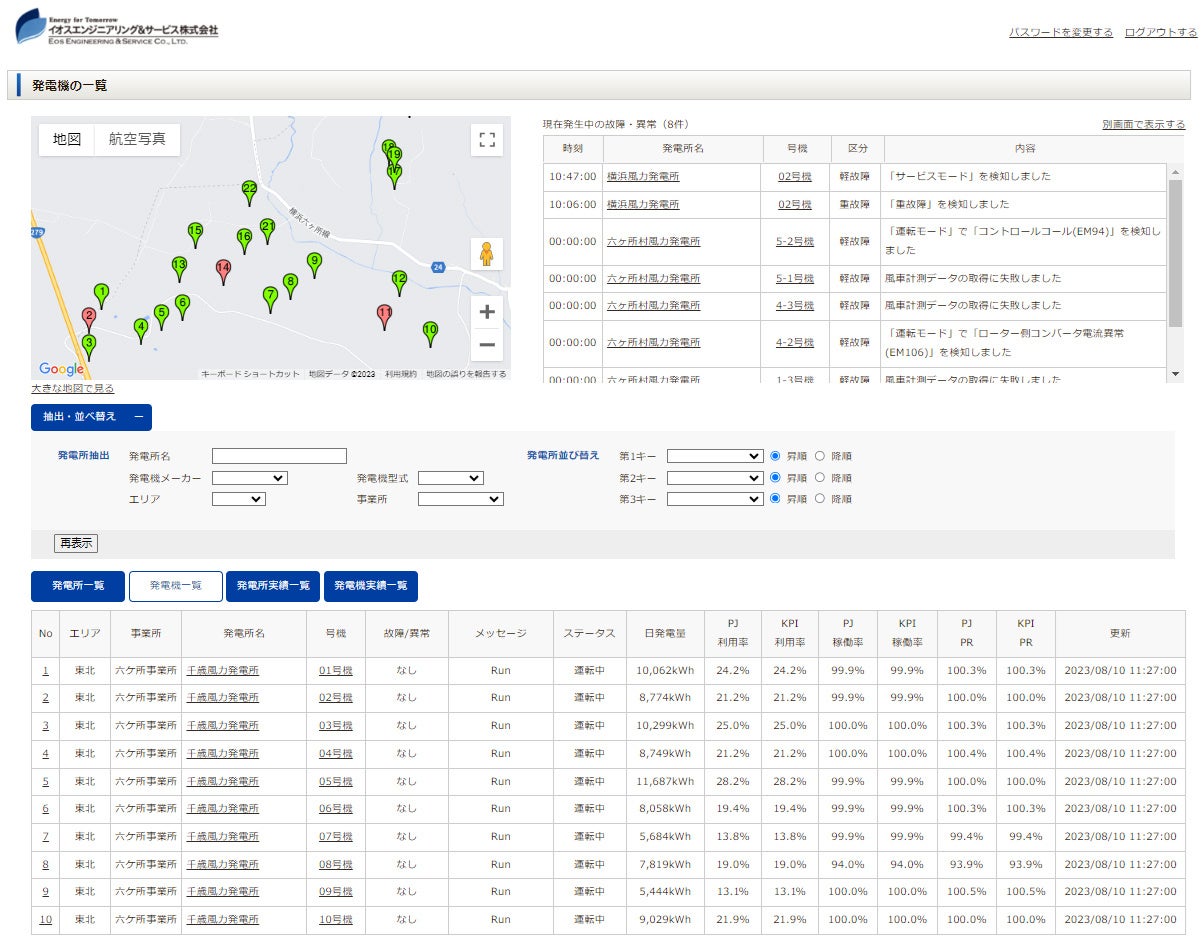The image size is (1201, 937).
Task: Open the 発電機メーカー dropdown
Action: click(x=249, y=478)
